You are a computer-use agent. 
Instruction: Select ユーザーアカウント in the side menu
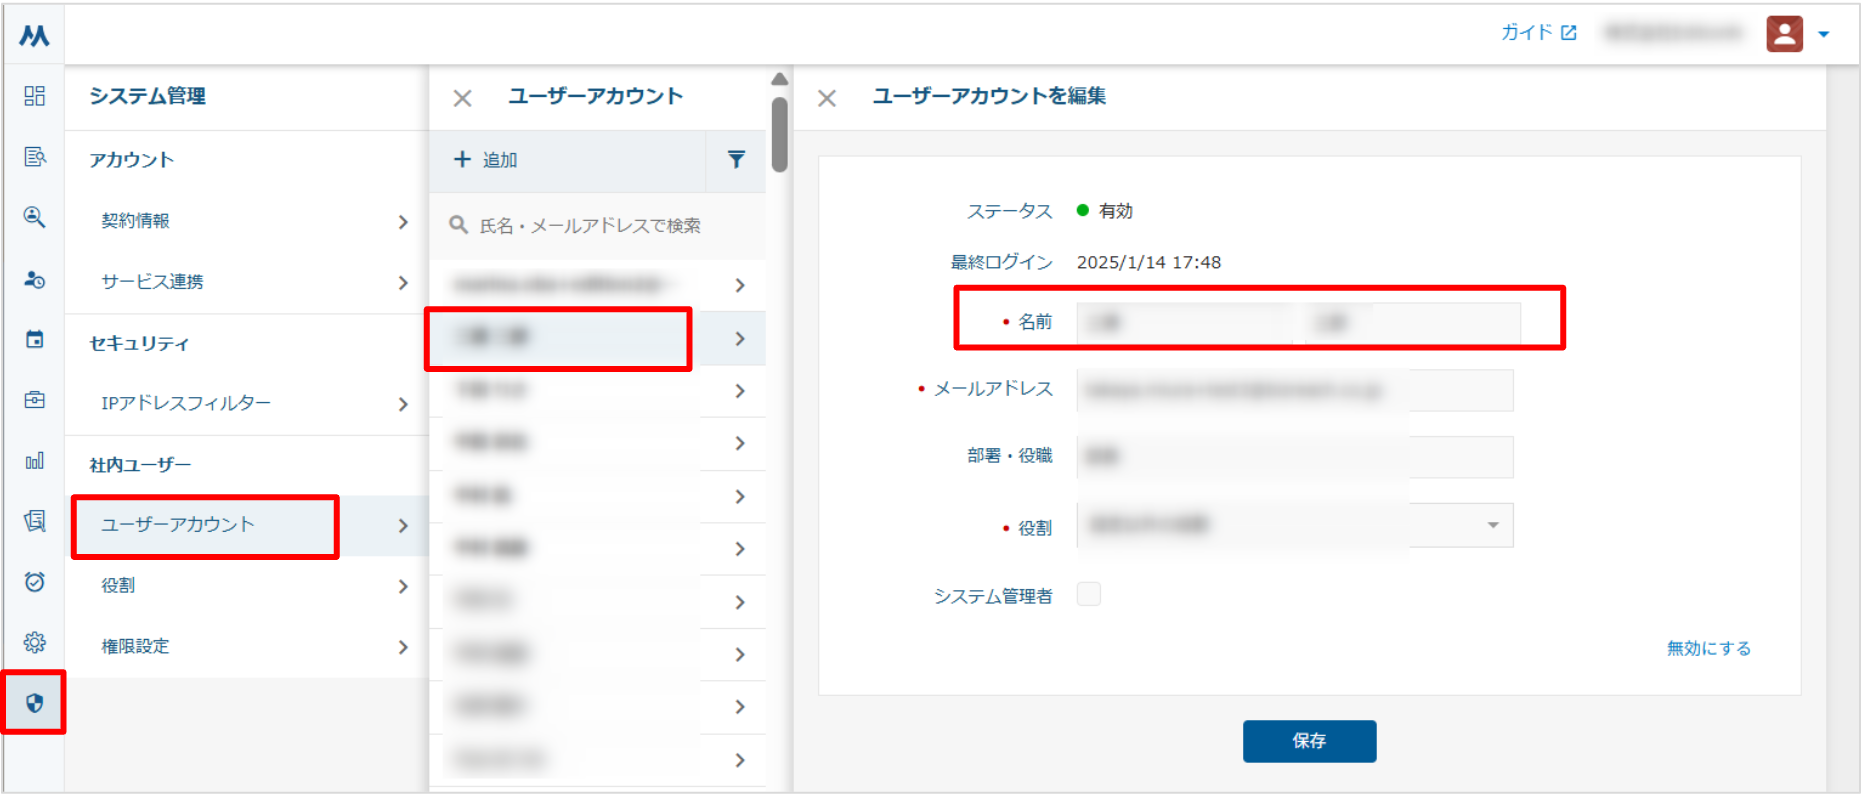pos(205,526)
